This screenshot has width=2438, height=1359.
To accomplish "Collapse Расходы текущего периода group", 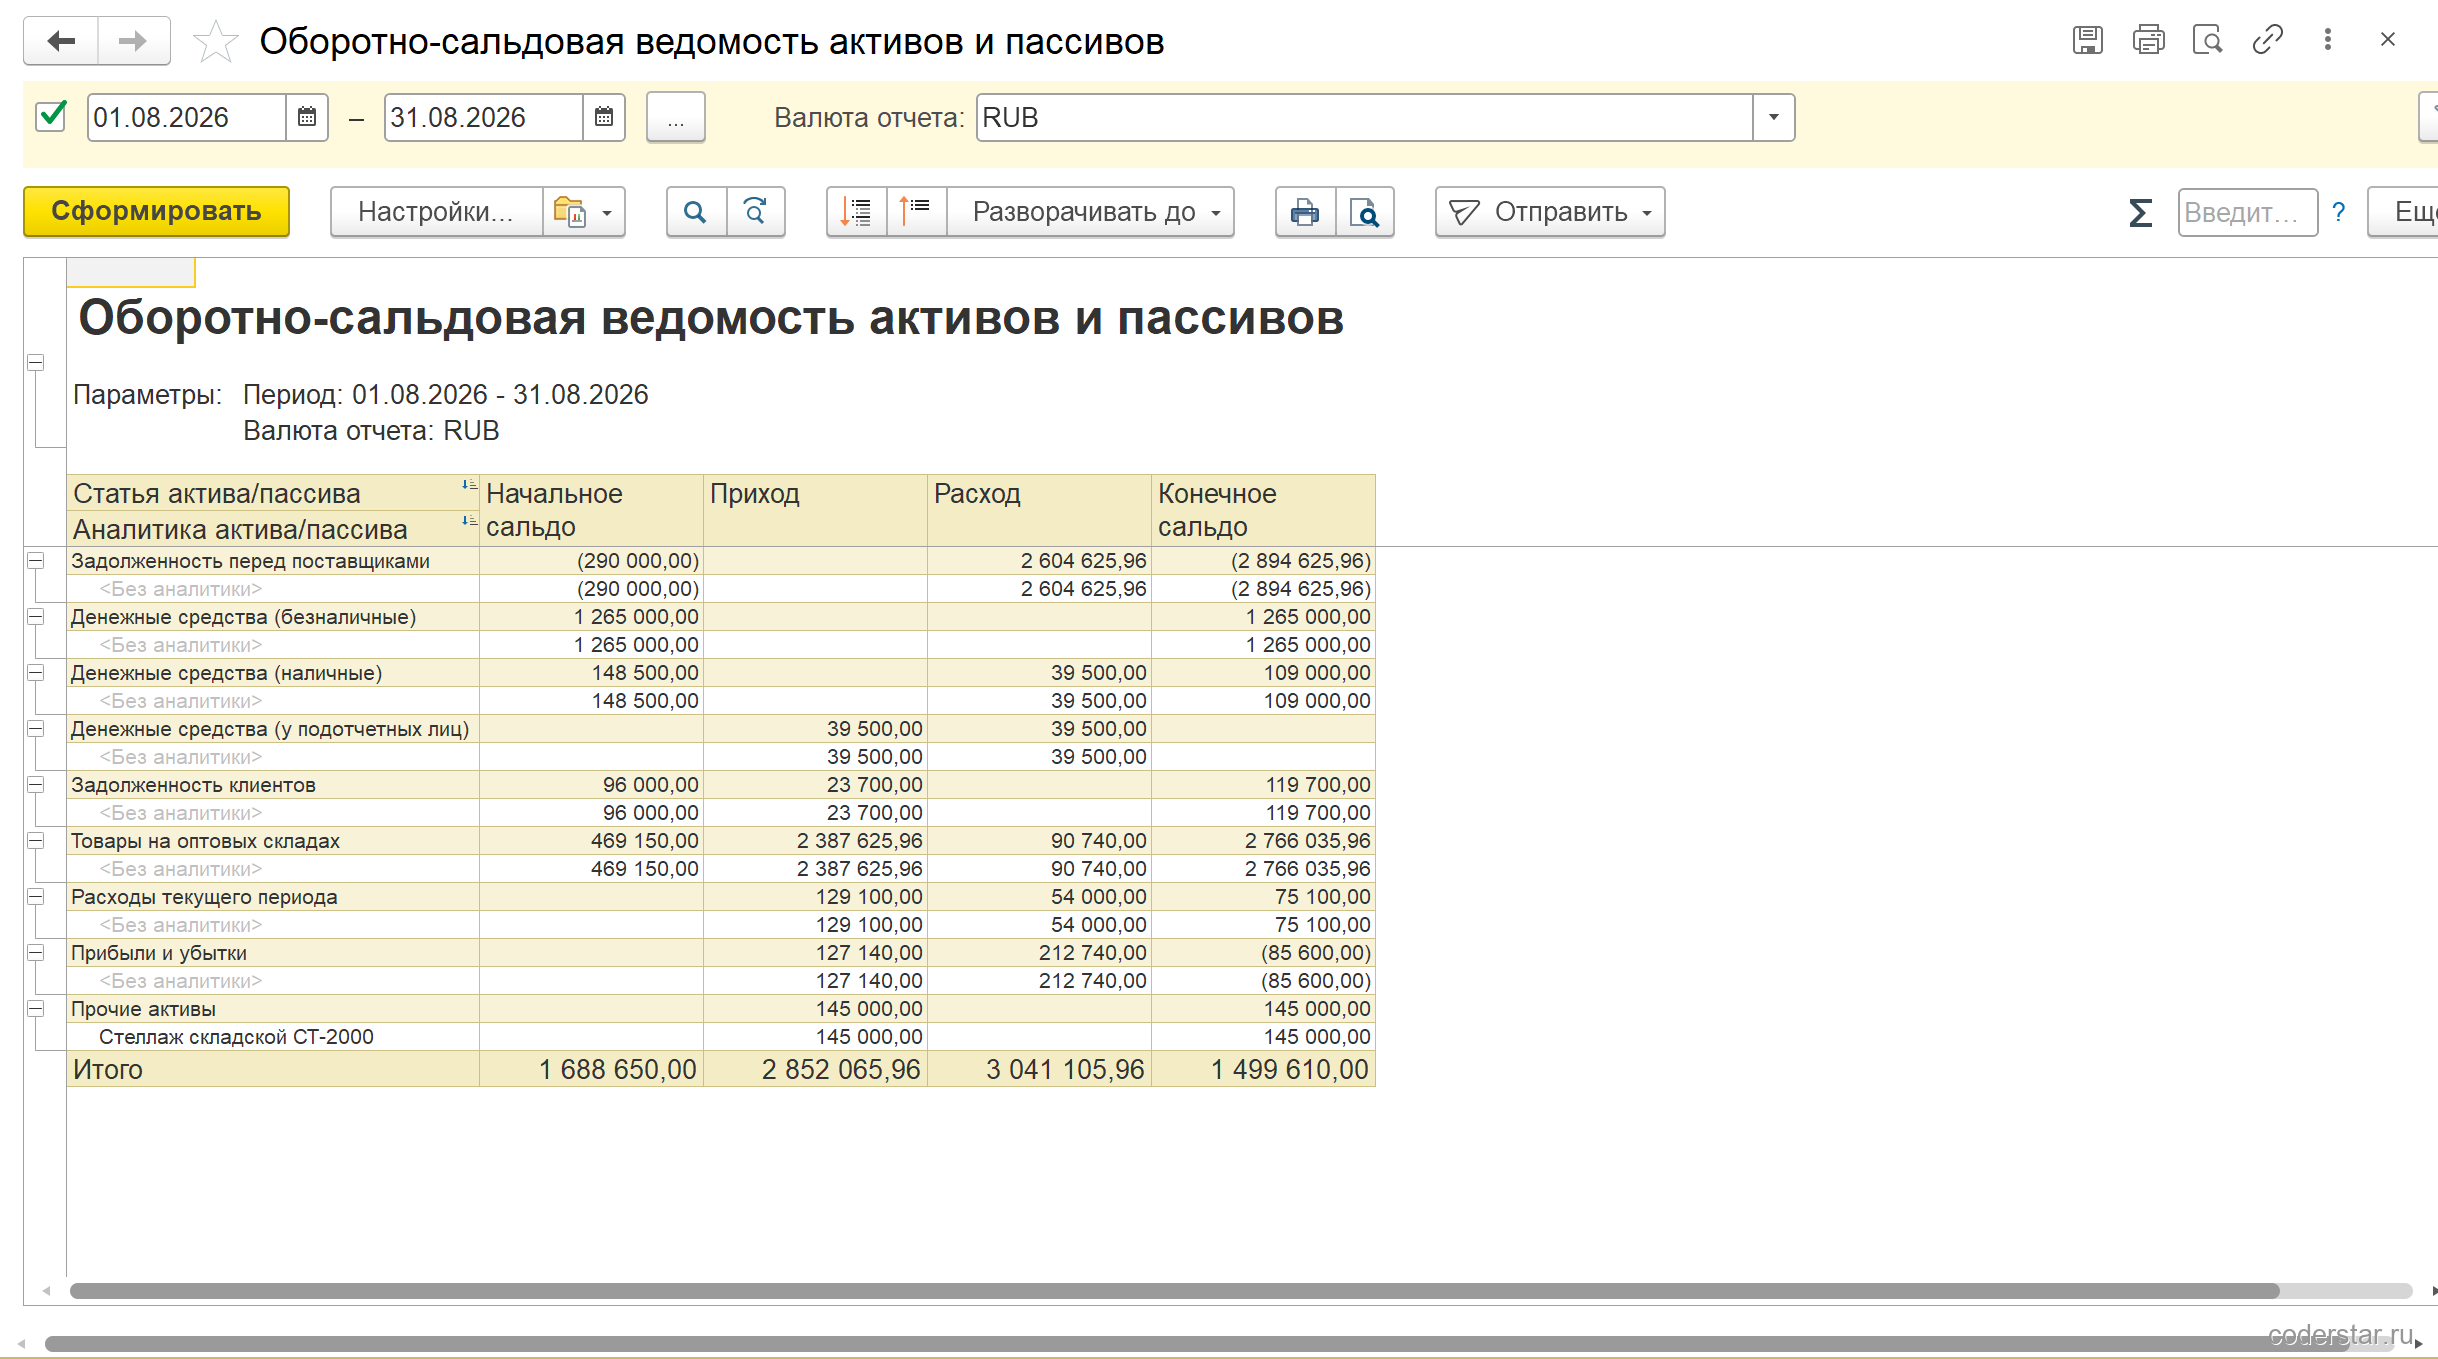I will point(35,897).
